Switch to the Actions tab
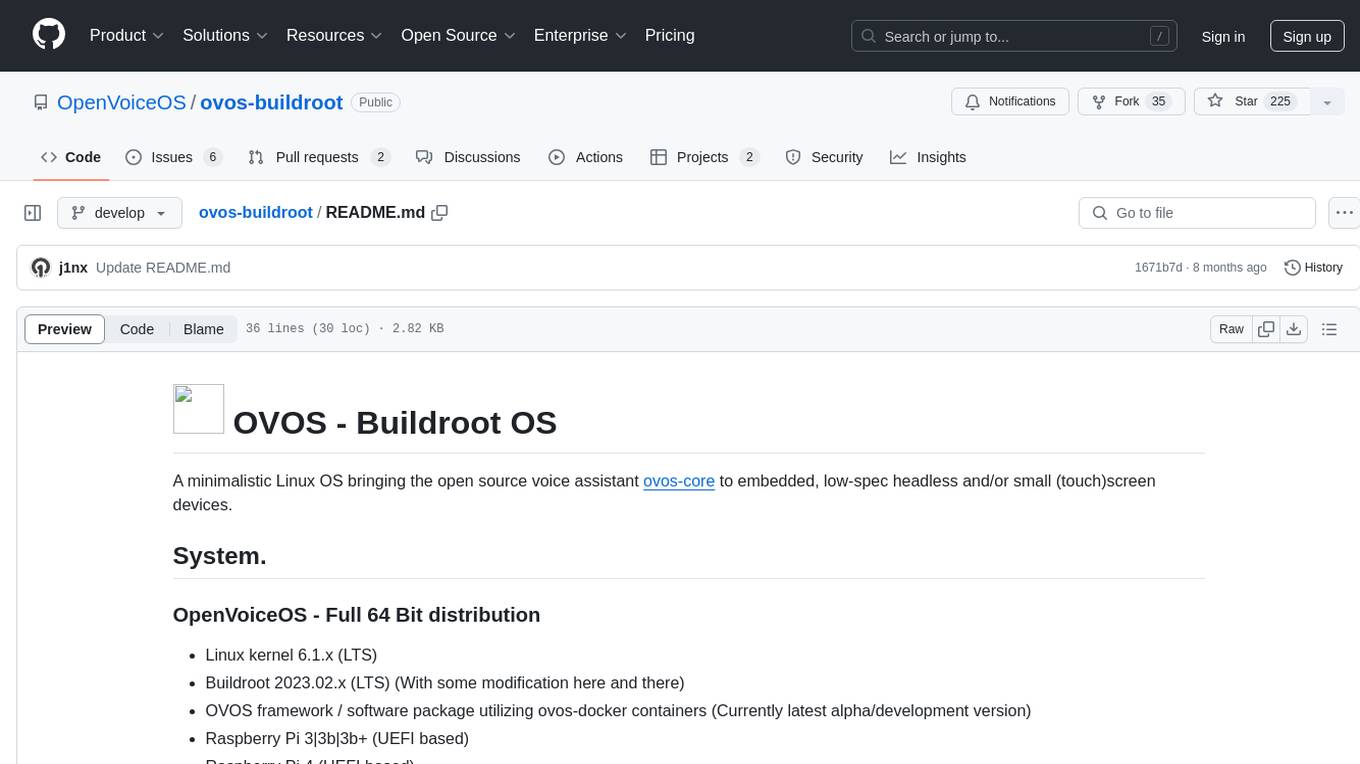Screen dimensions: 1360x764 [586, 157]
